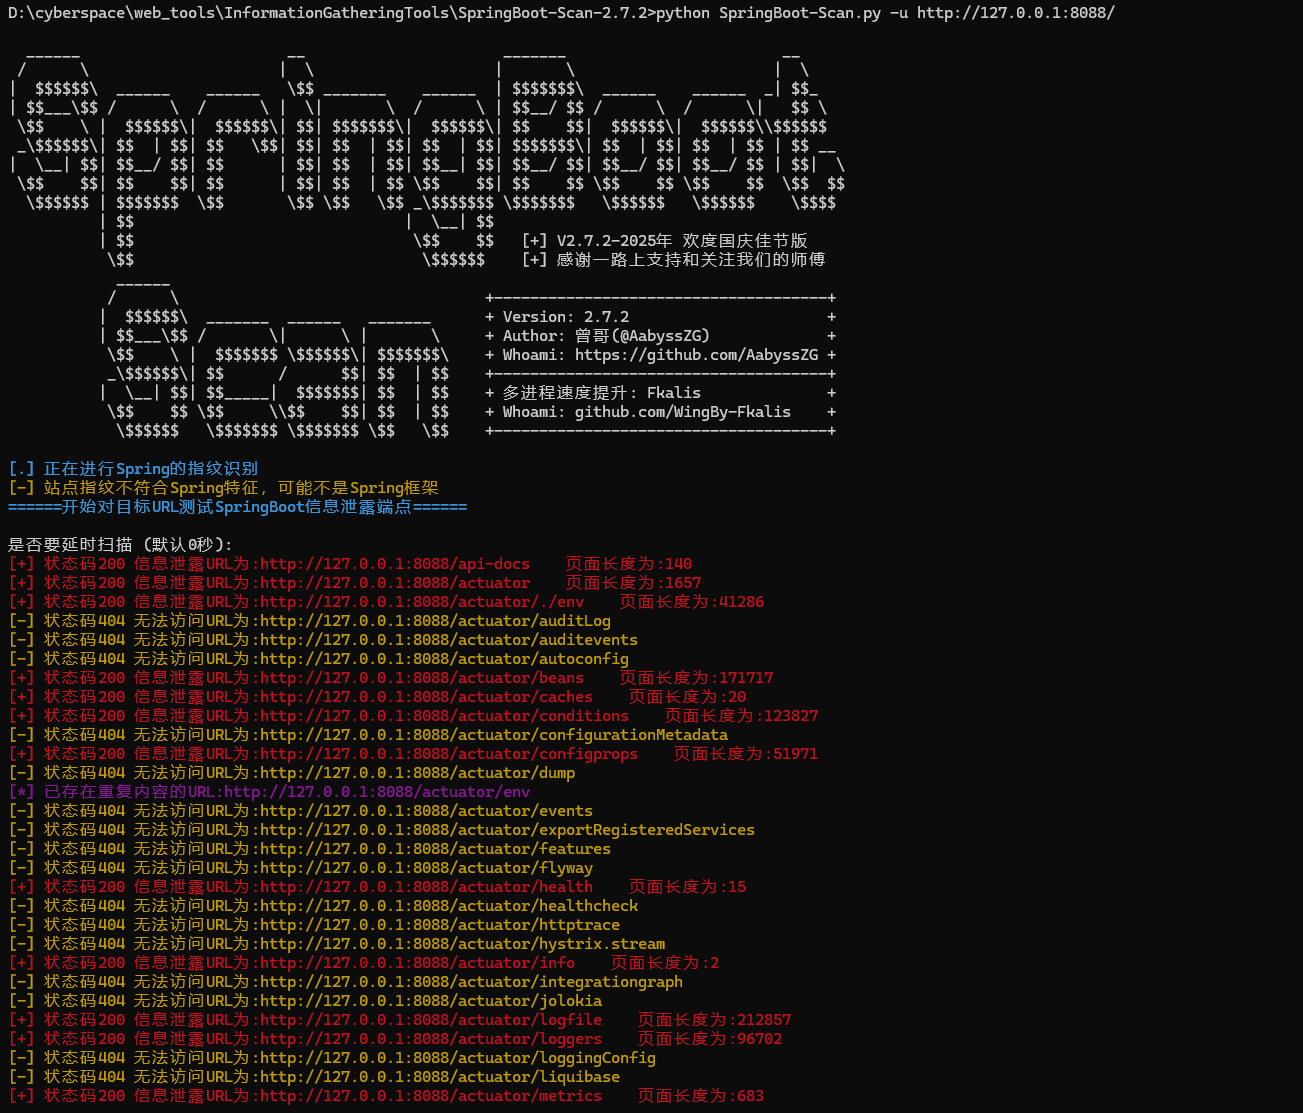This screenshot has height=1113, width=1303.
Task: Open the http://127.0.0.1:8088/api-docs URL
Action: (x=394, y=564)
